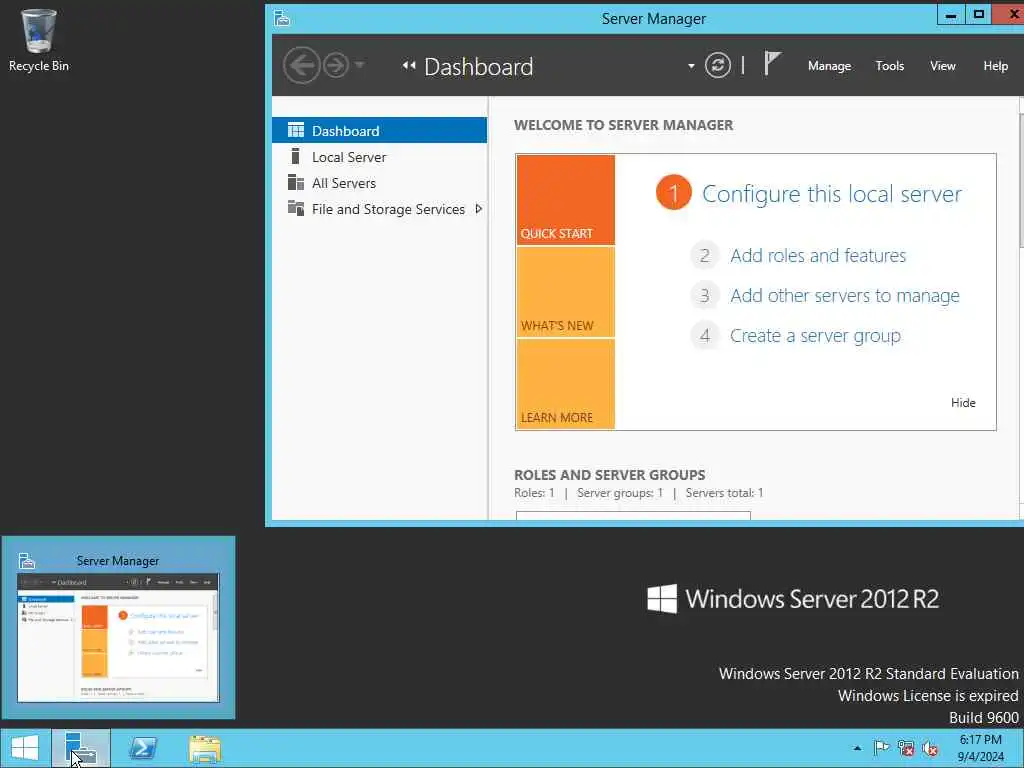Click Create a server group link
This screenshot has height=768, width=1024.
coord(815,336)
